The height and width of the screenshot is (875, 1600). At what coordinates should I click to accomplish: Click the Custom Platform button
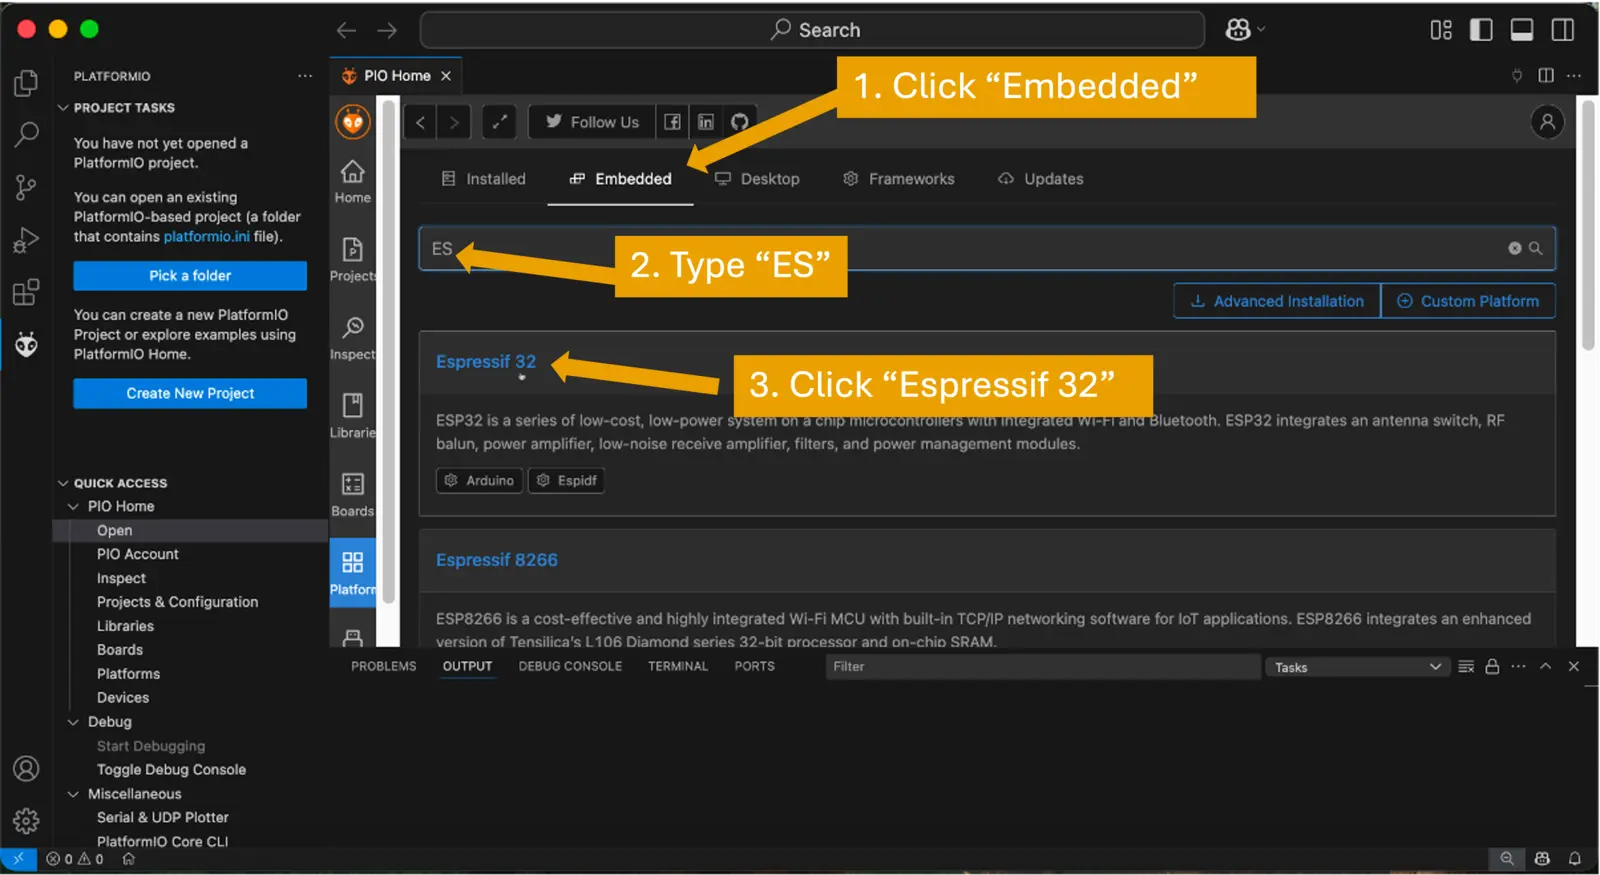pyautogui.click(x=1468, y=301)
